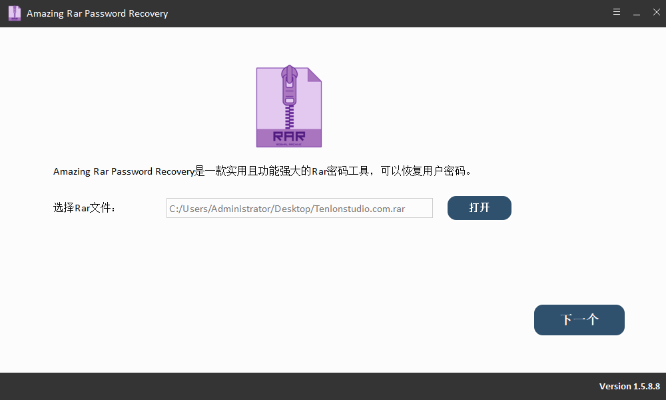Click the 下一个 button to proceed
The height and width of the screenshot is (400, 666).
click(579, 320)
